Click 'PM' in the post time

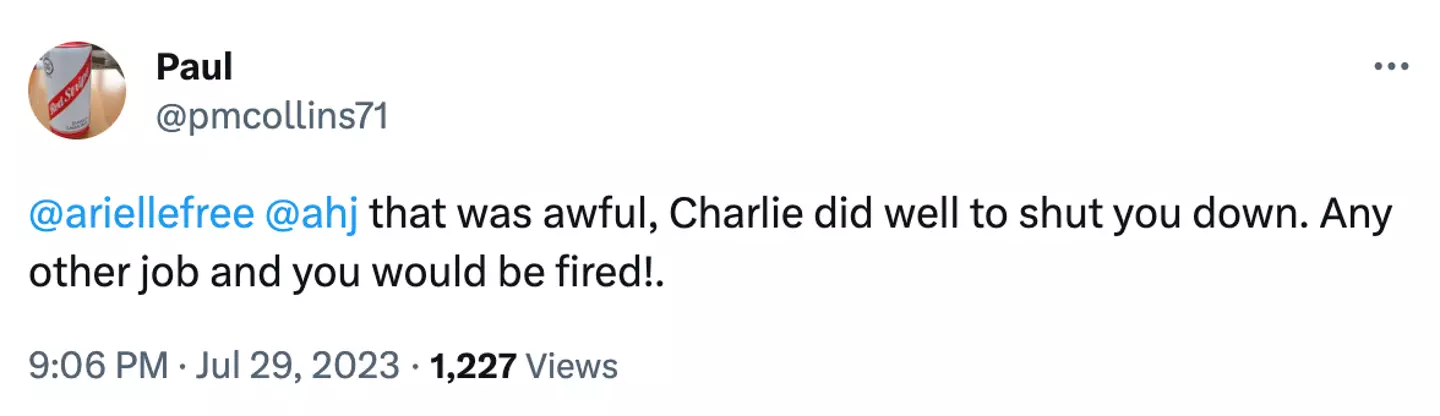pos(142,366)
